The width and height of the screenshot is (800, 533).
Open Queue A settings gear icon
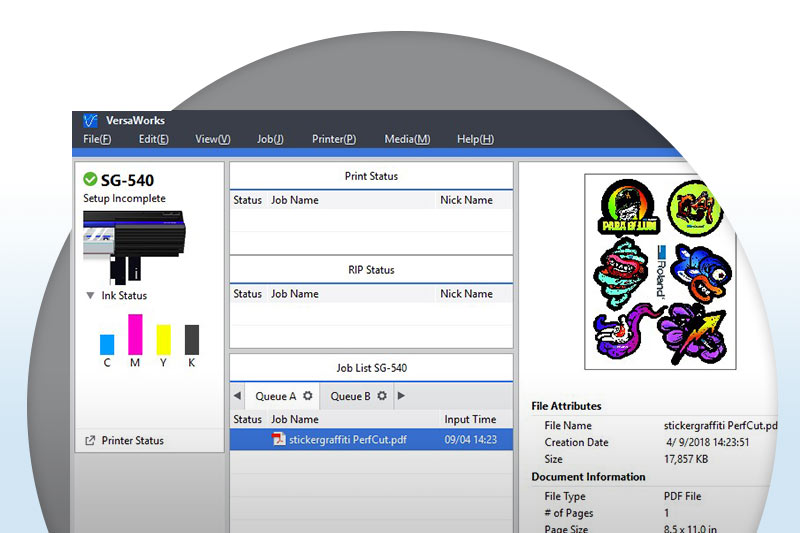coord(308,396)
